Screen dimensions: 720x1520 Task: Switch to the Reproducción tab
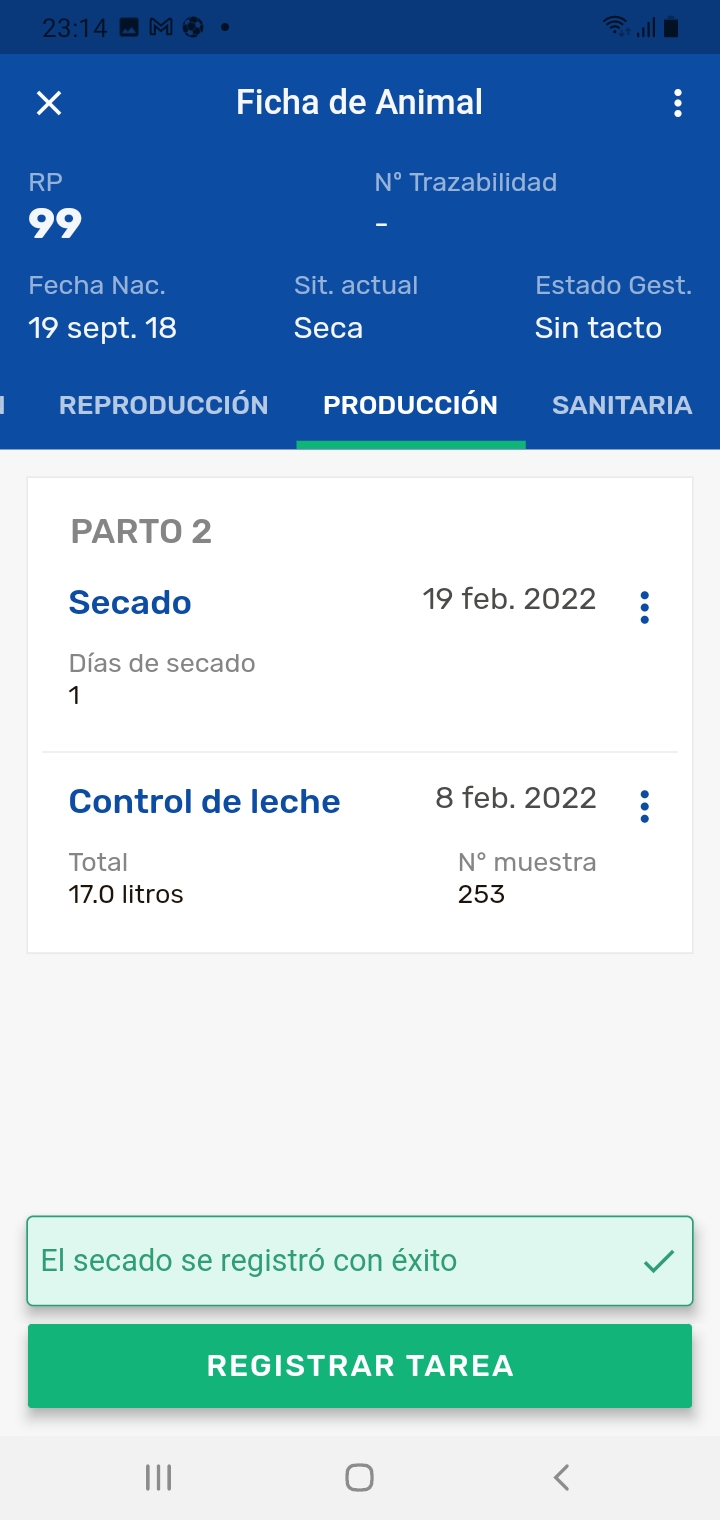(164, 405)
